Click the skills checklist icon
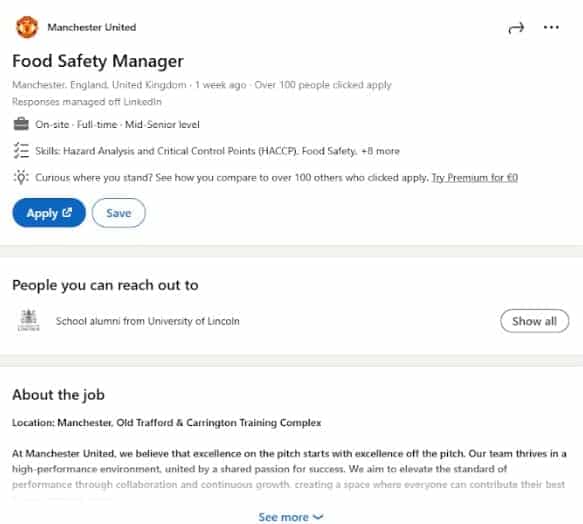The image size is (583, 524). (x=21, y=151)
